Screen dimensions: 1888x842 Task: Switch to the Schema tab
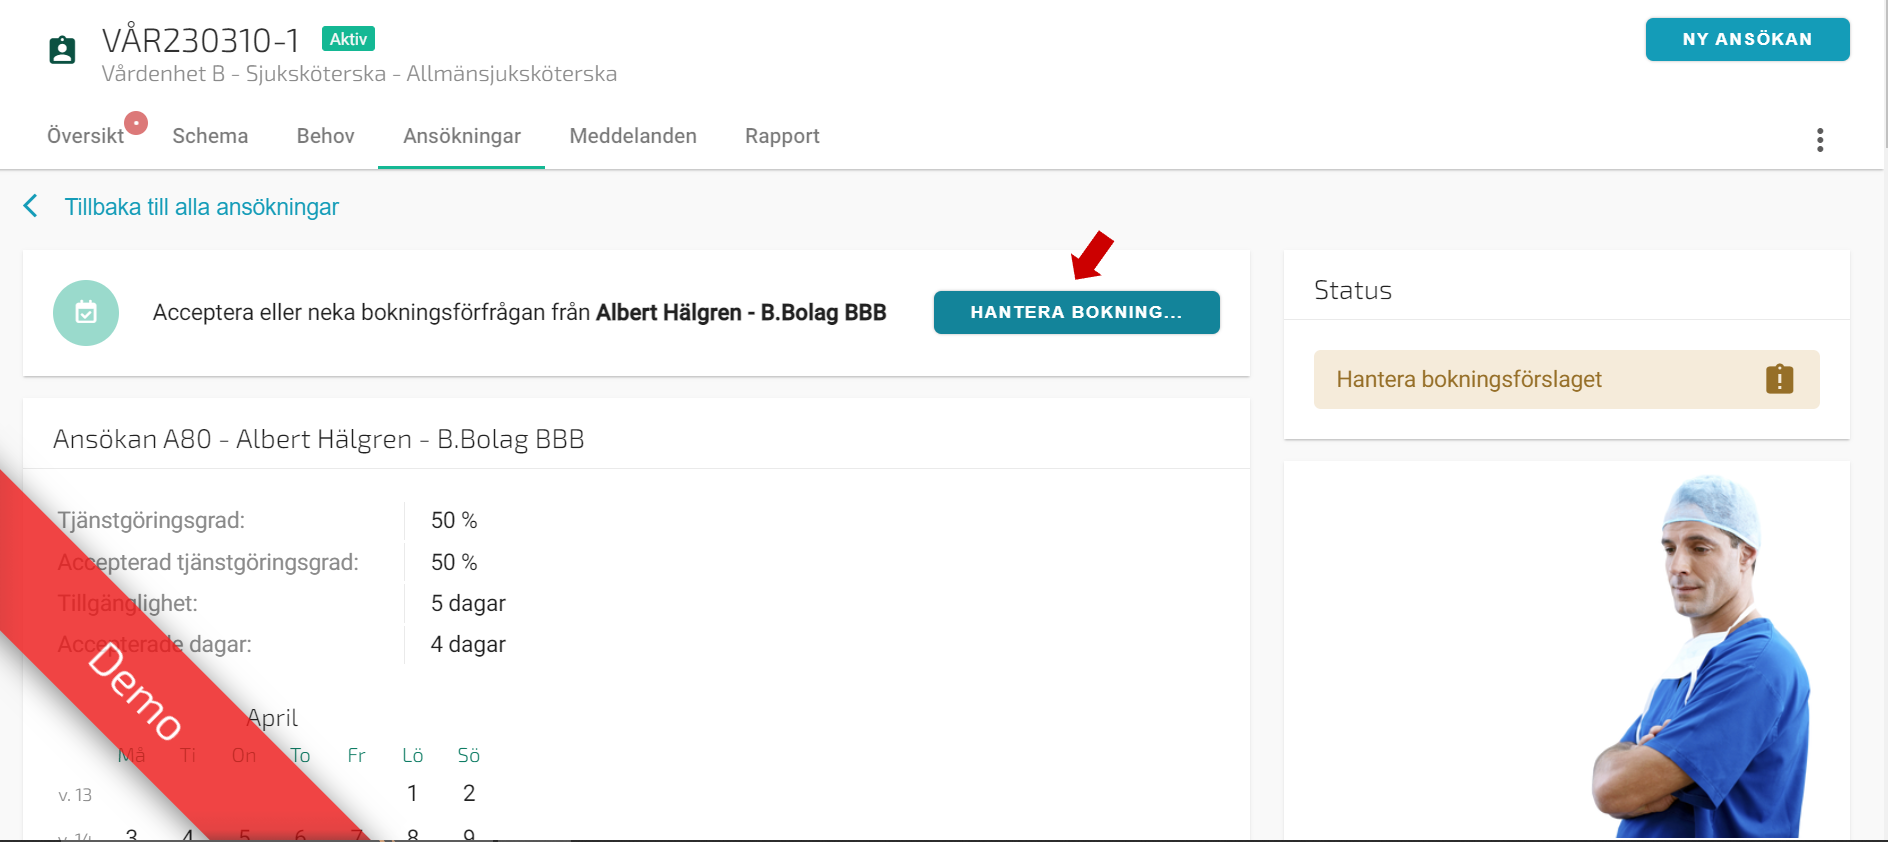pyautogui.click(x=210, y=136)
